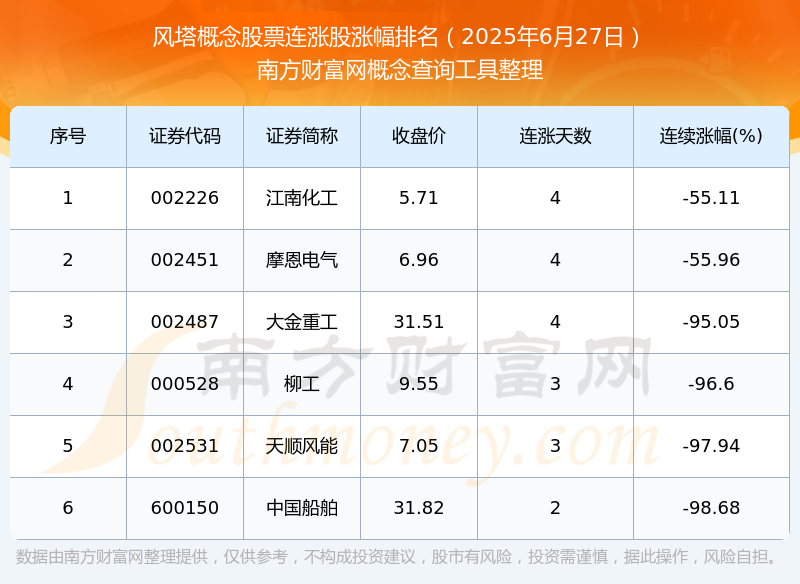
Task: Click stock name 江南化工
Action: click(x=302, y=198)
